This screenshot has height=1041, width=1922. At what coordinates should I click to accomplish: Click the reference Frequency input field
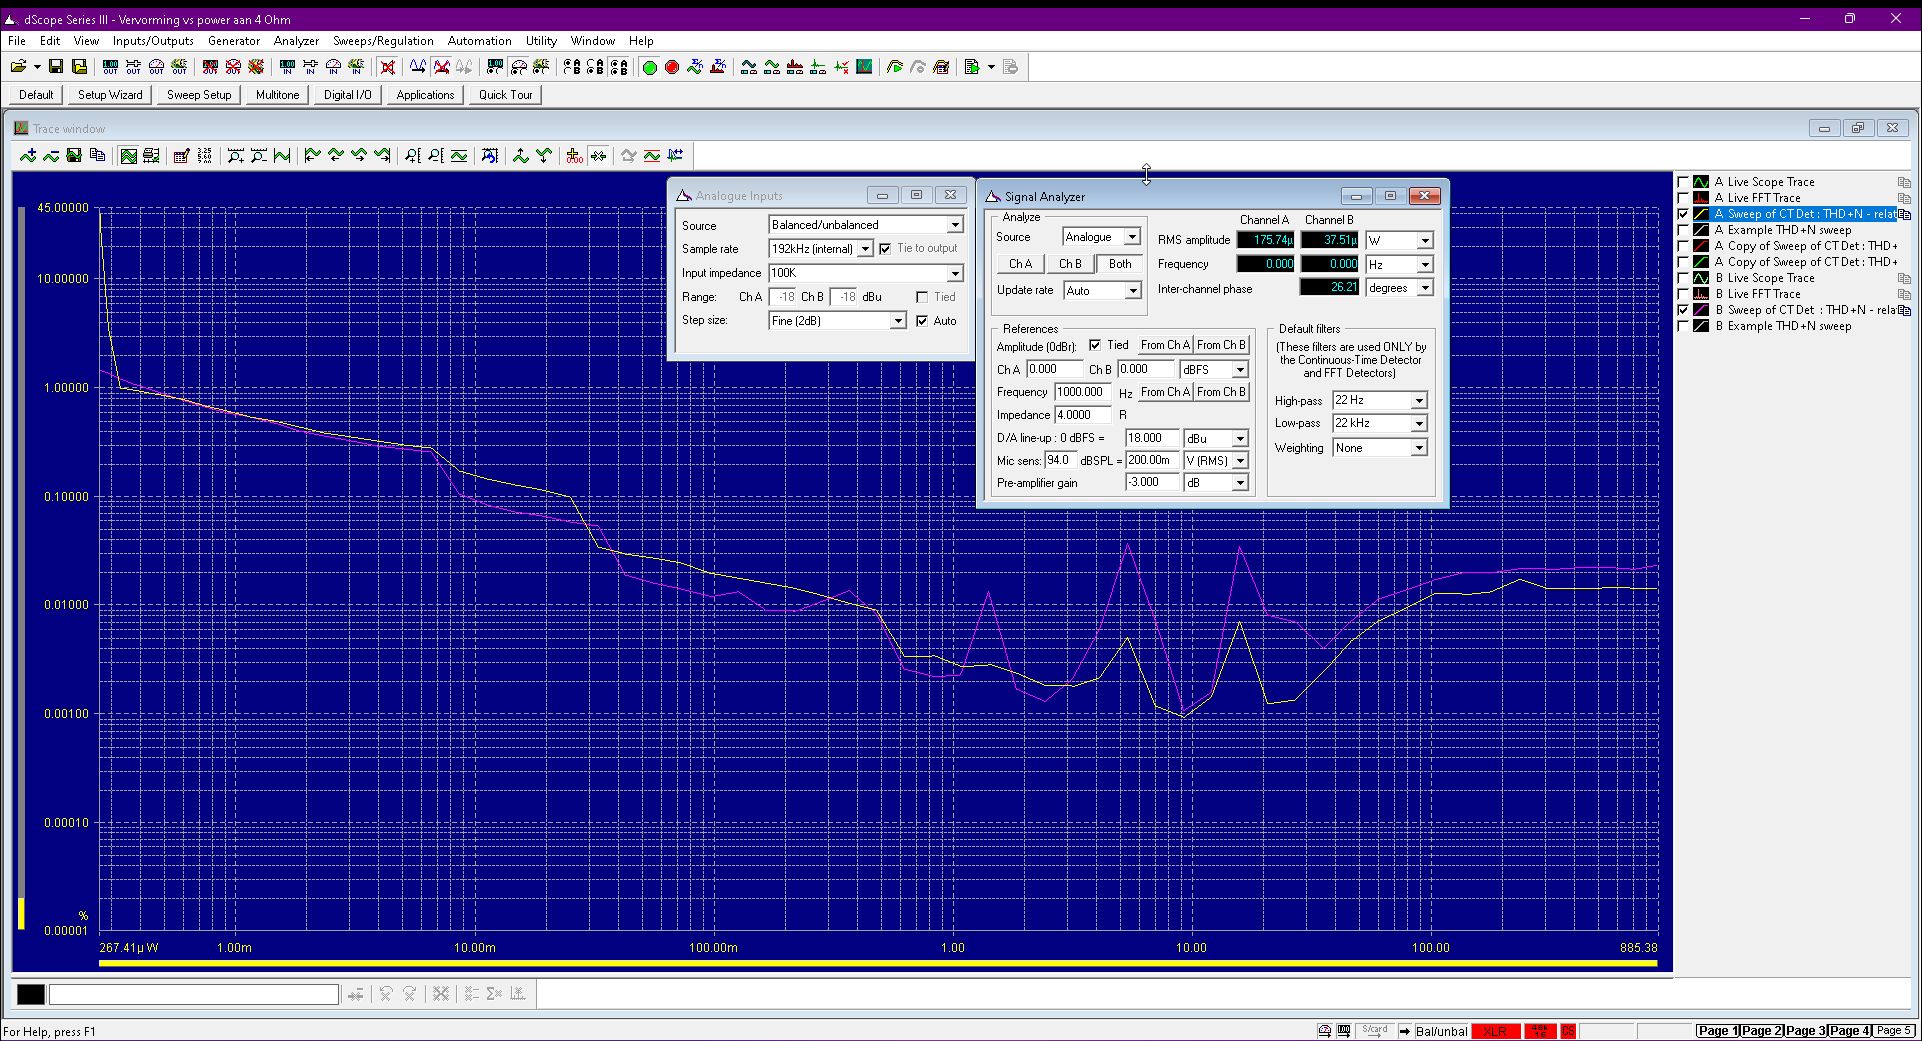tap(1083, 392)
